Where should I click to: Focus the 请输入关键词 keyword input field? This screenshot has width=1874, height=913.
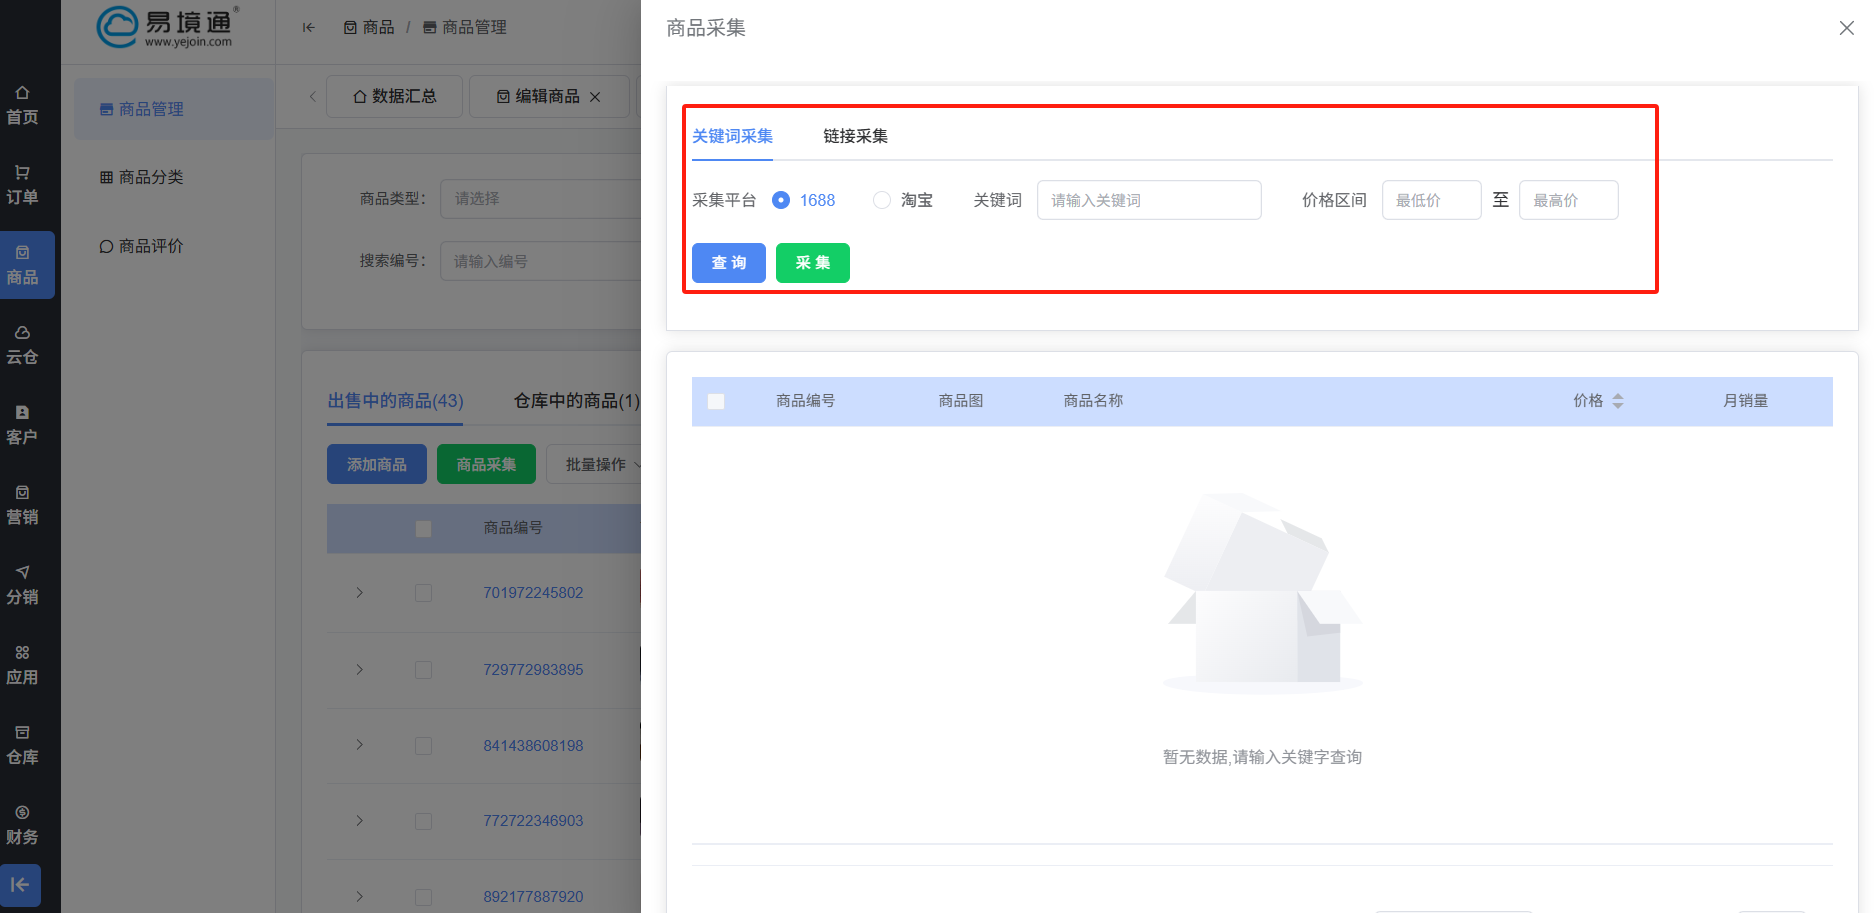click(1148, 200)
